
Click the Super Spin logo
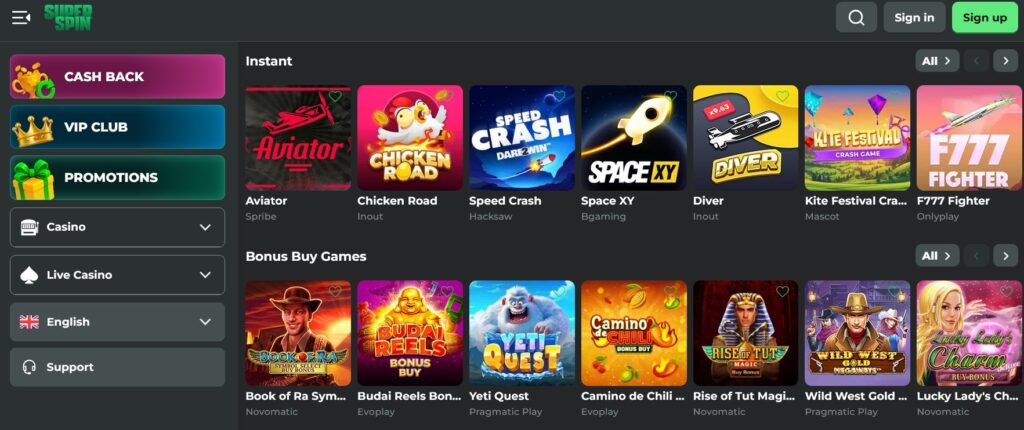point(68,18)
